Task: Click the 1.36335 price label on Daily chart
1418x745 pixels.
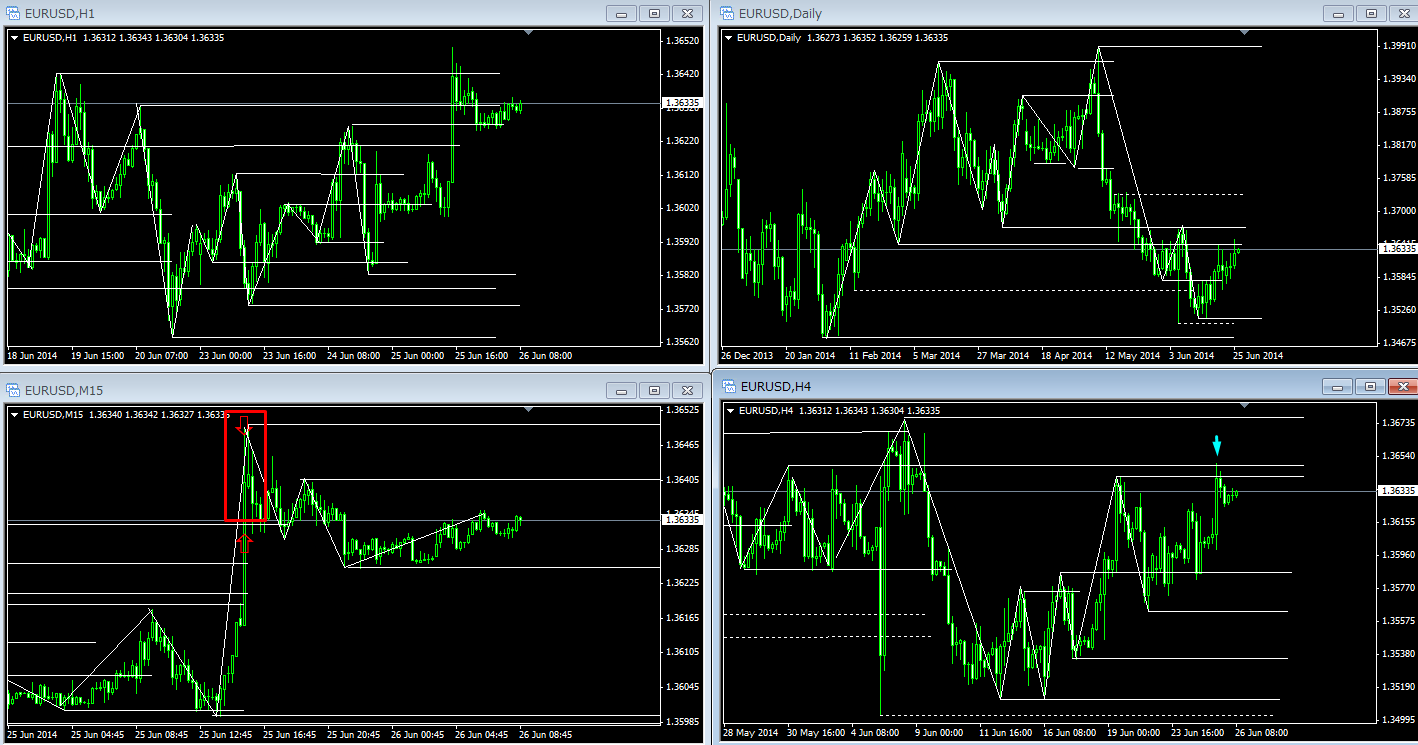Action: pyautogui.click(x=1392, y=248)
